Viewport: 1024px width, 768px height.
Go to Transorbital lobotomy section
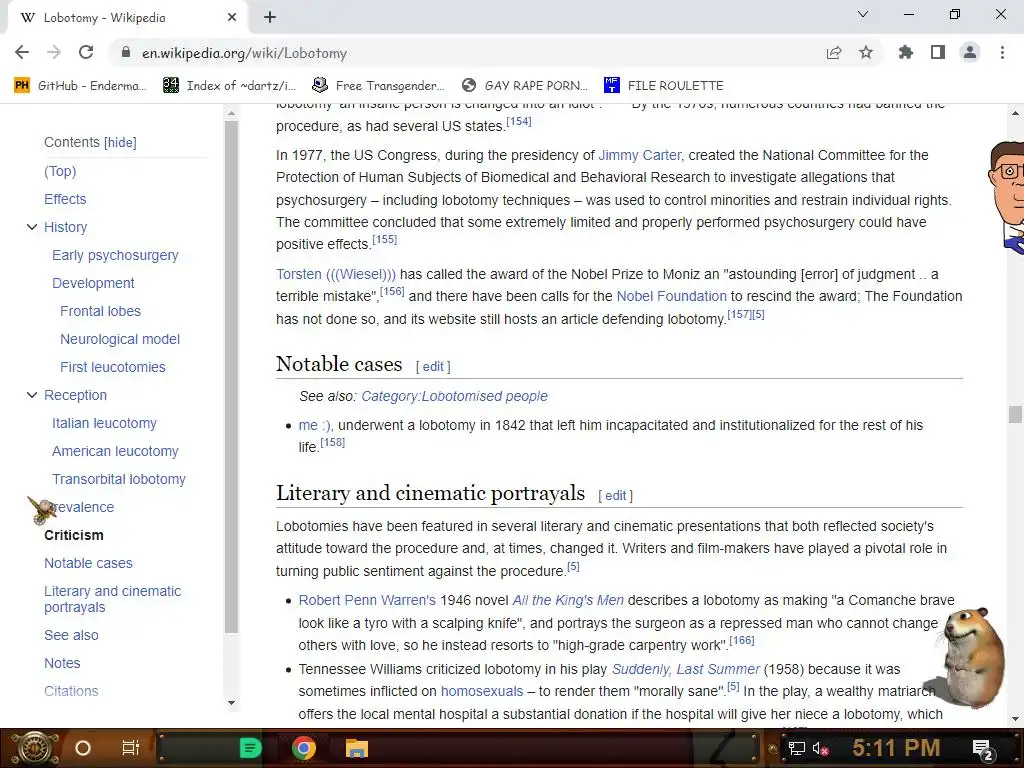point(119,479)
